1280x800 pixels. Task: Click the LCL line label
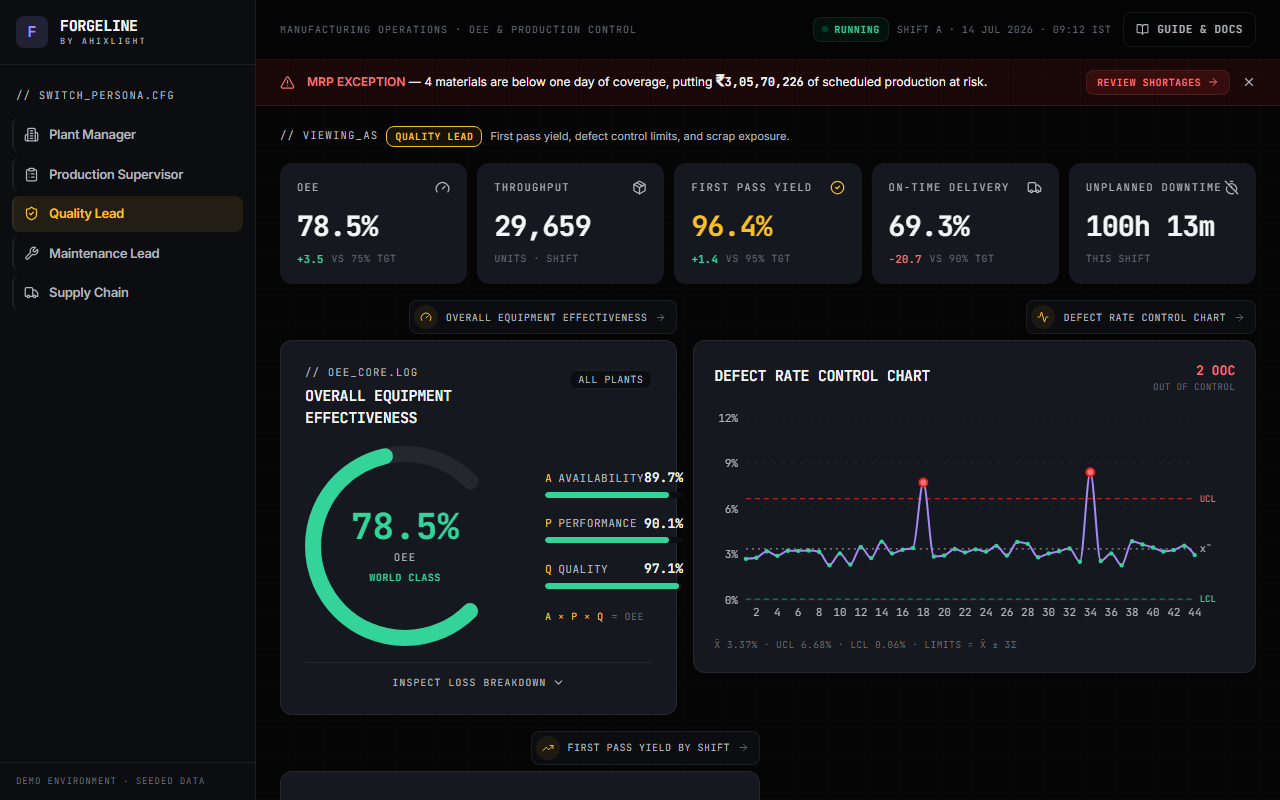(x=1208, y=599)
